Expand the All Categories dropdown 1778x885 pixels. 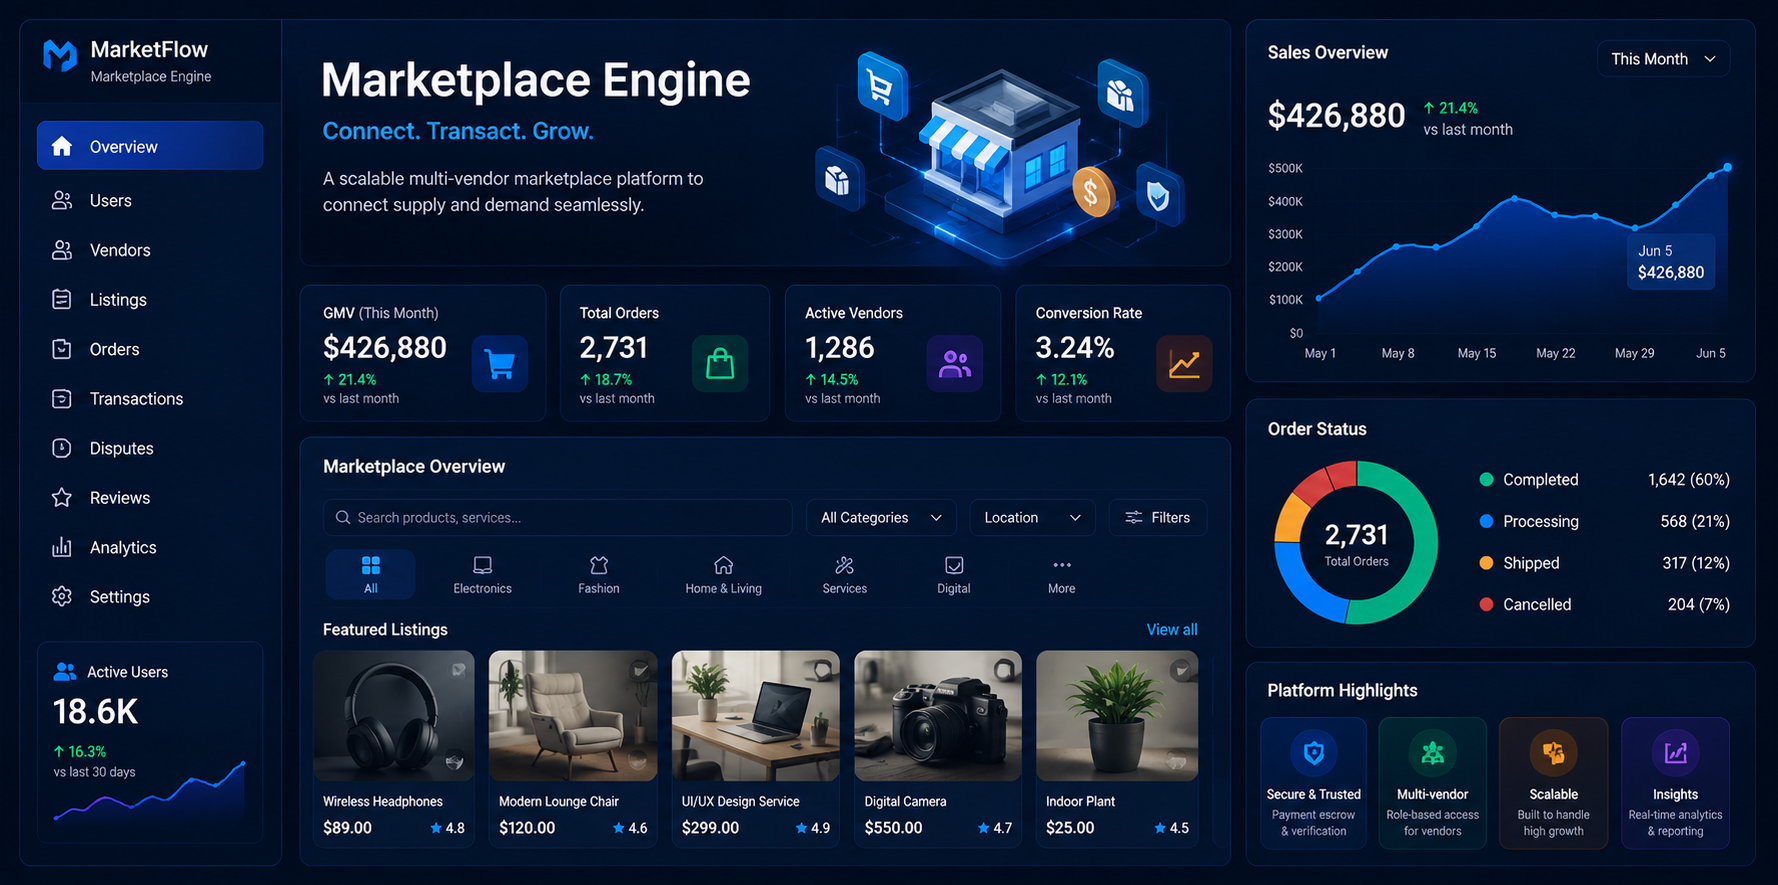tap(881, 518)
